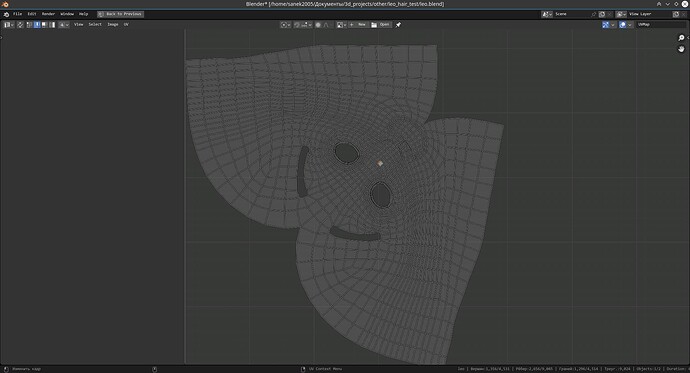Open the Edit menu
This screenshot has width=690, height=373.
[x=32, y=14]
